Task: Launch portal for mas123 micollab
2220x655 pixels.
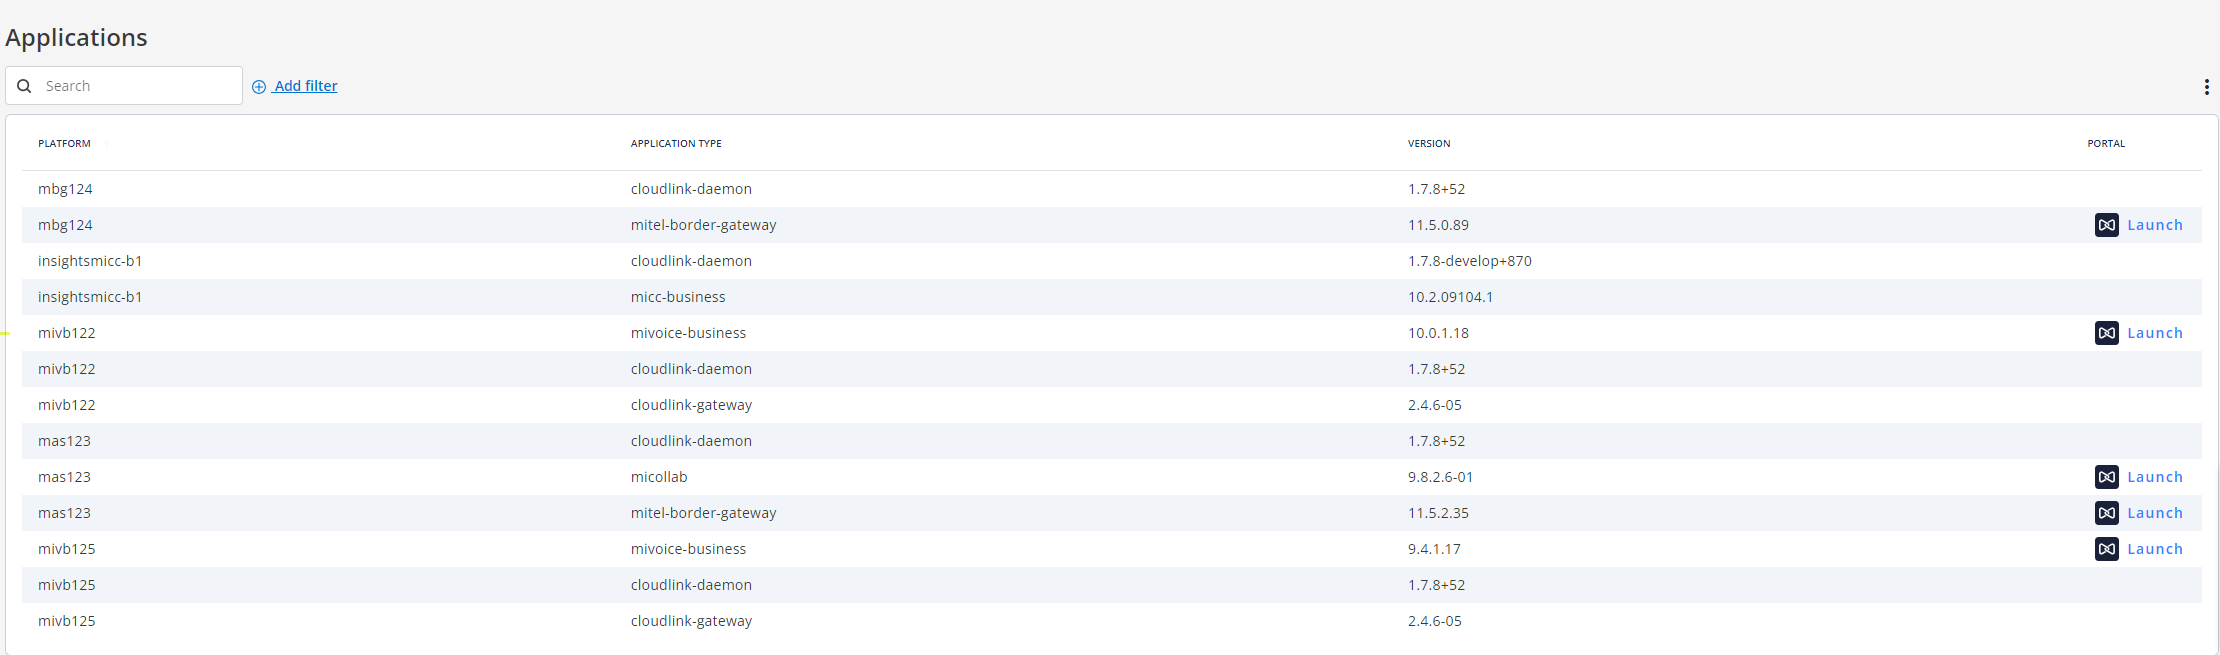Action: click(2139, 477)
